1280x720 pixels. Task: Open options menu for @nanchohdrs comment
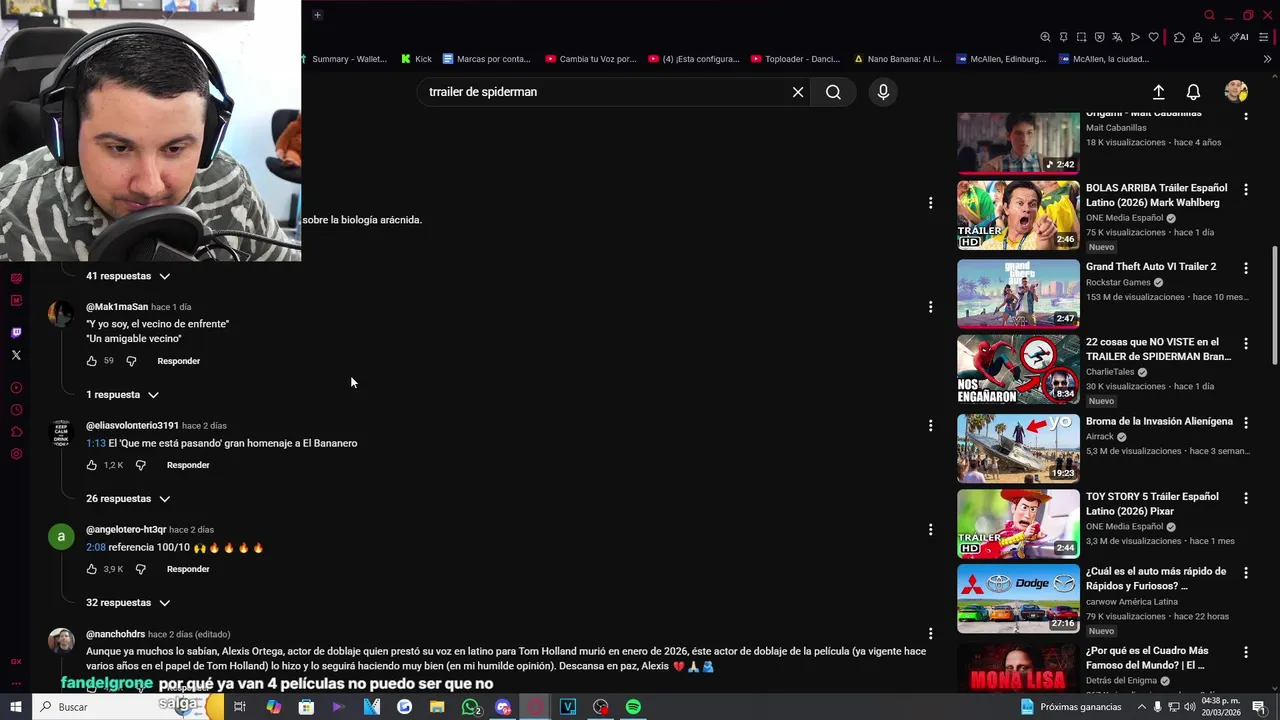pos(930,634)
